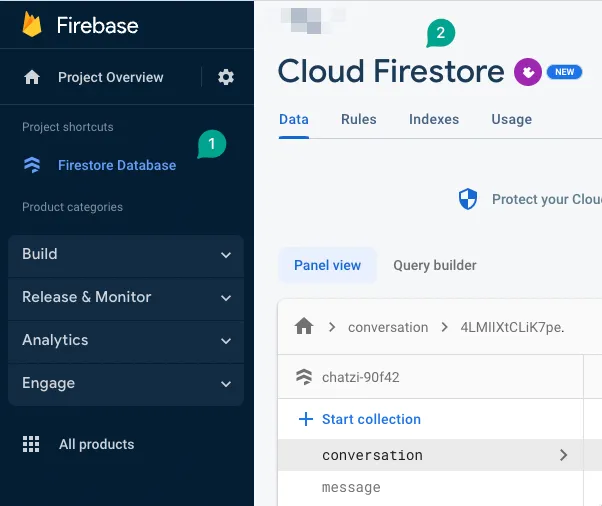Screen dimensions: 602x506
Task: Click the Project Overview label
Action: 111,77
